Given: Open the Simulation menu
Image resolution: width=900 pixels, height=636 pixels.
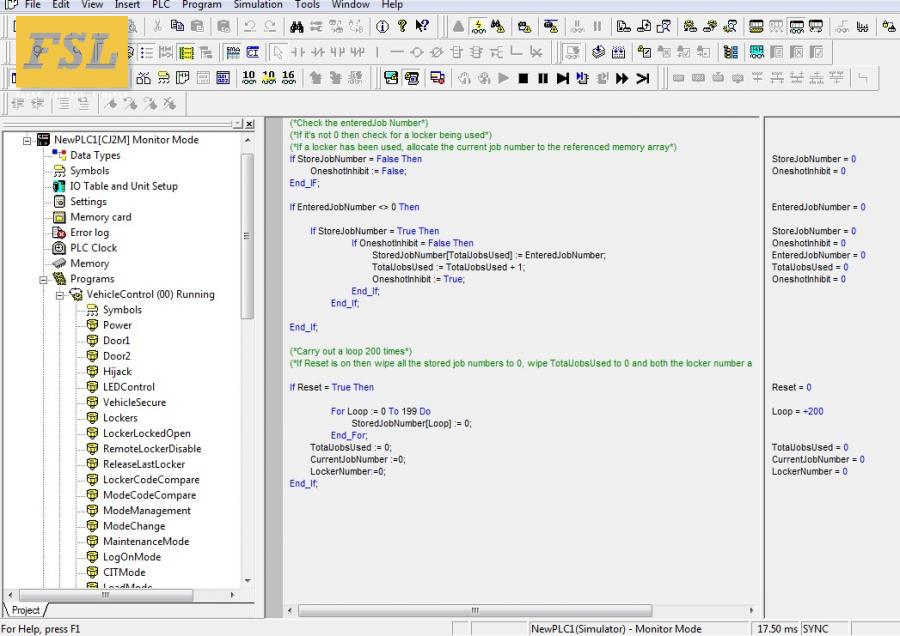Looking at the screenshot, I should pyautogui.click(x=257, y=5).
